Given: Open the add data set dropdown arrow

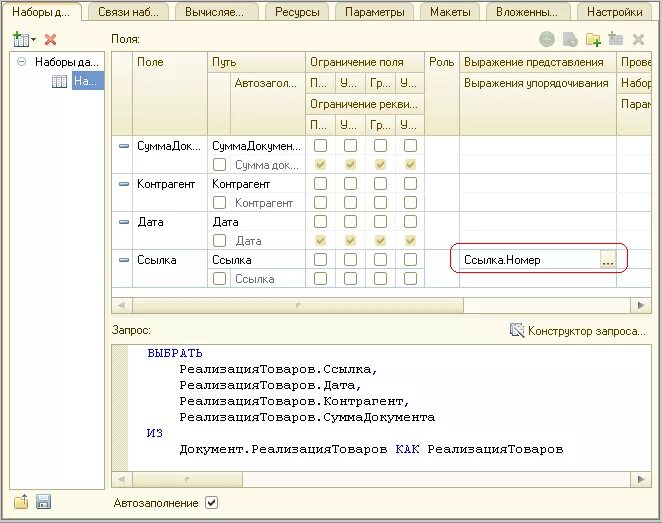Looking at the screenshot, I should (x=34, y=40).
